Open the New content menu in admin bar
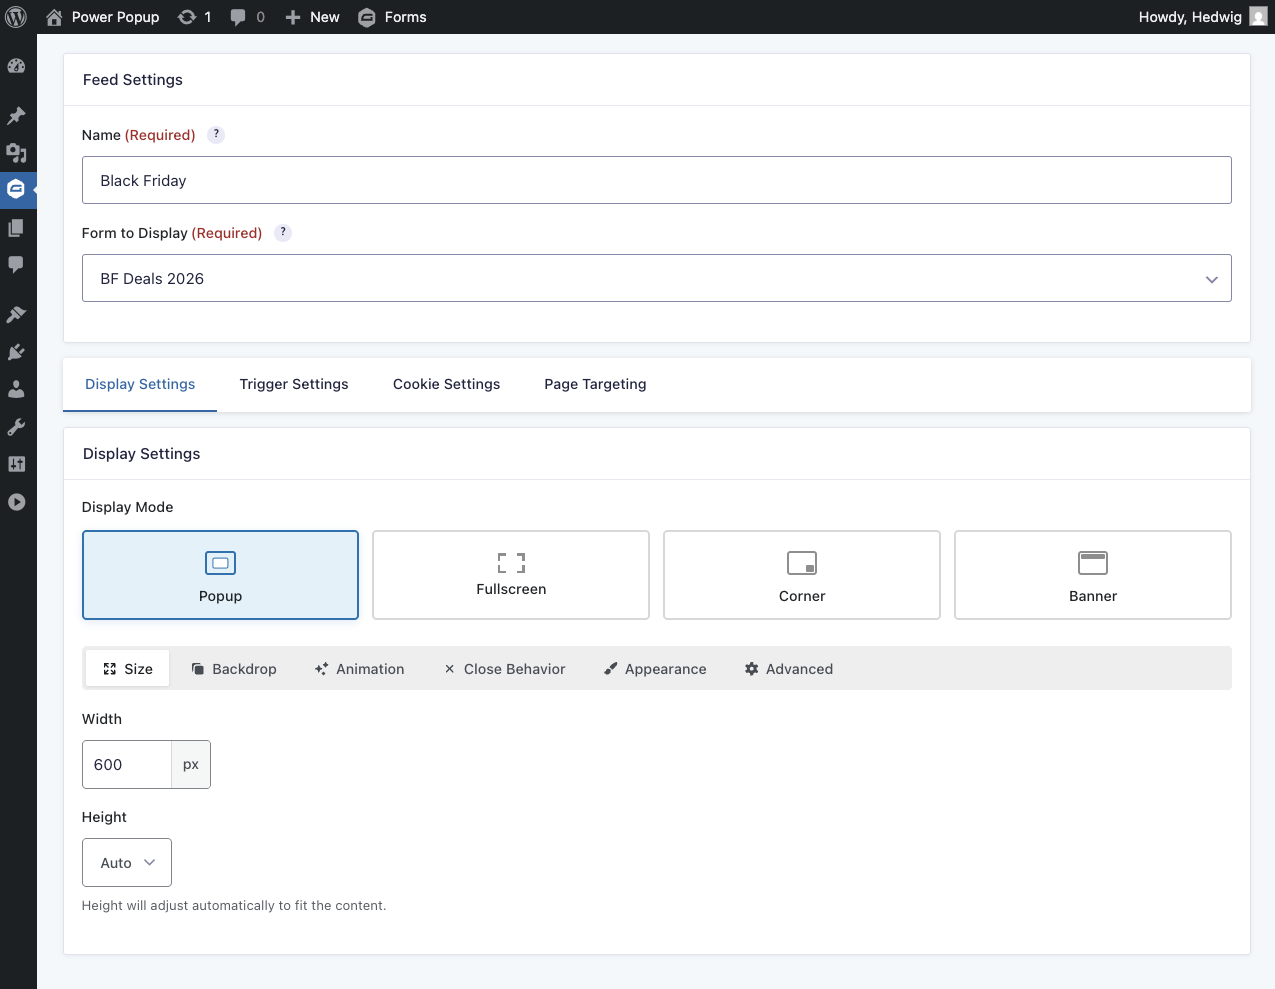The image size is (1275, 989). click(312, 17)
